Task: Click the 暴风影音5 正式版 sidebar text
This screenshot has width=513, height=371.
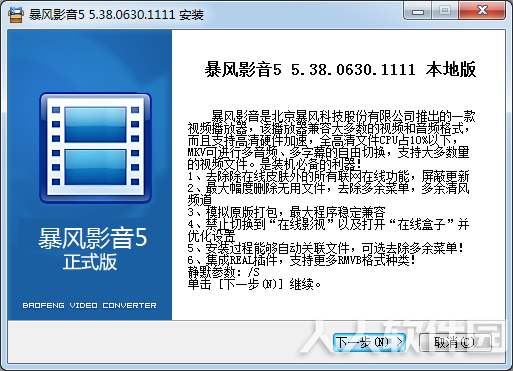Action: [92, 249]
